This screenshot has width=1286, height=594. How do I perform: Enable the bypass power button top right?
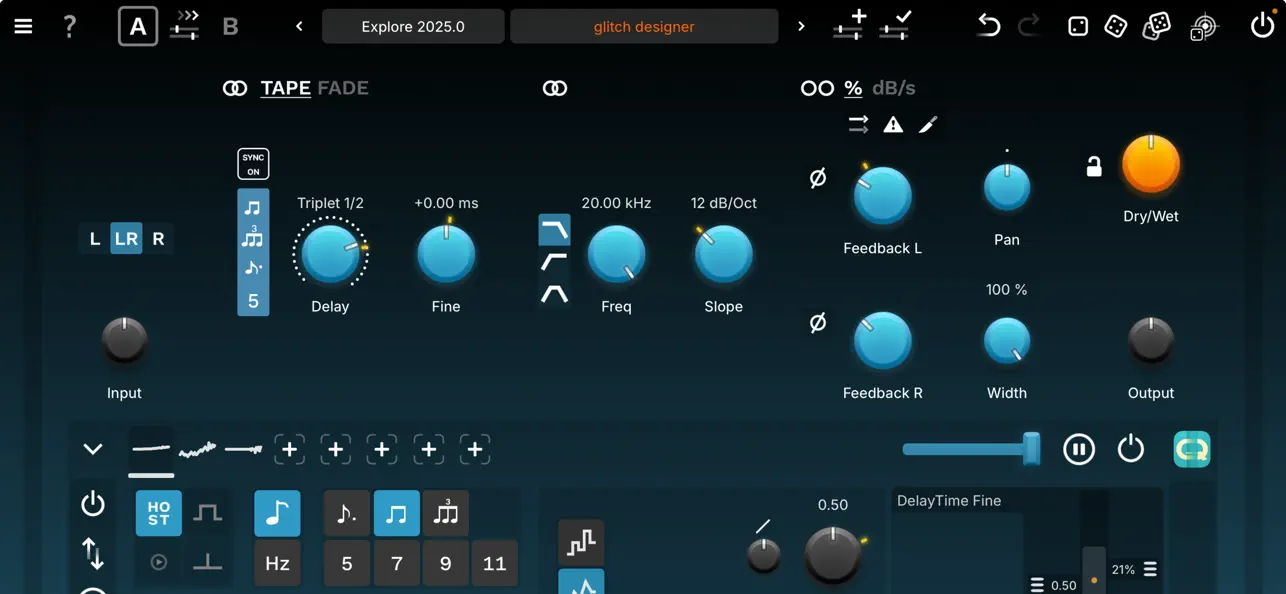1262,25
